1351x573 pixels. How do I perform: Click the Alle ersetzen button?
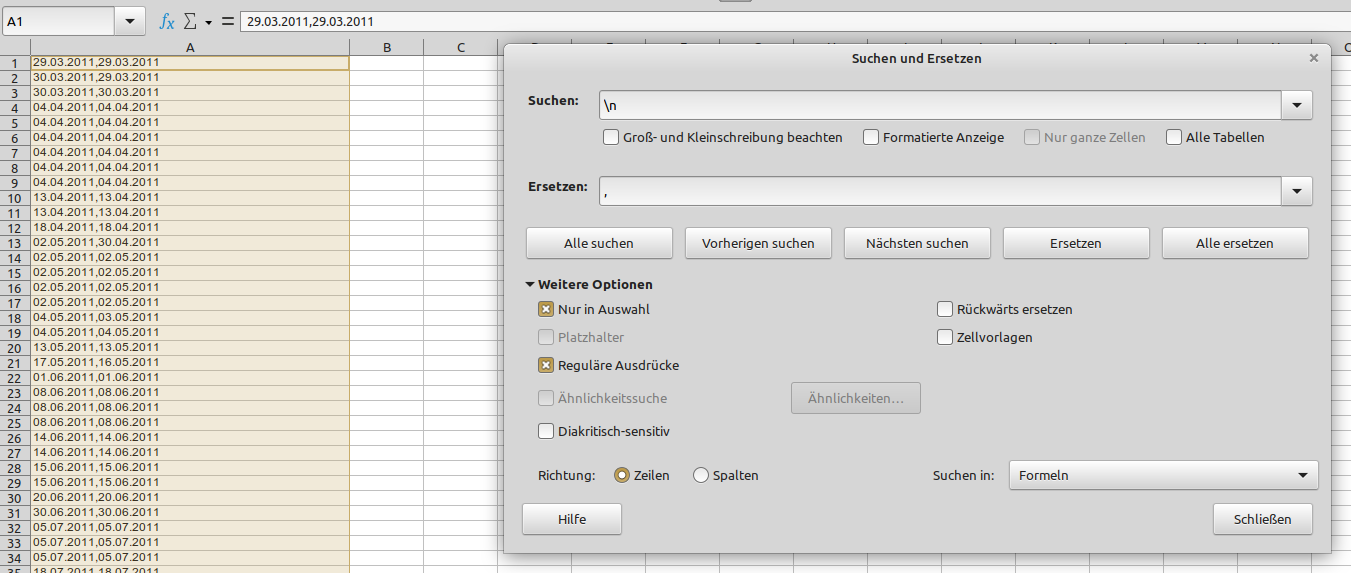(x=1234, y=243)
